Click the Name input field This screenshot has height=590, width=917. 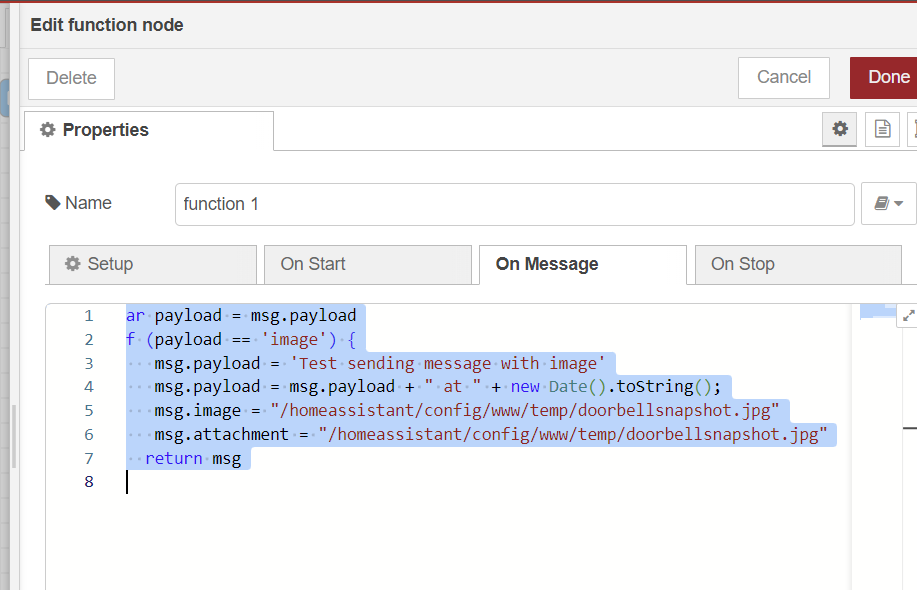pyautogui.click(x=514, y=204)
